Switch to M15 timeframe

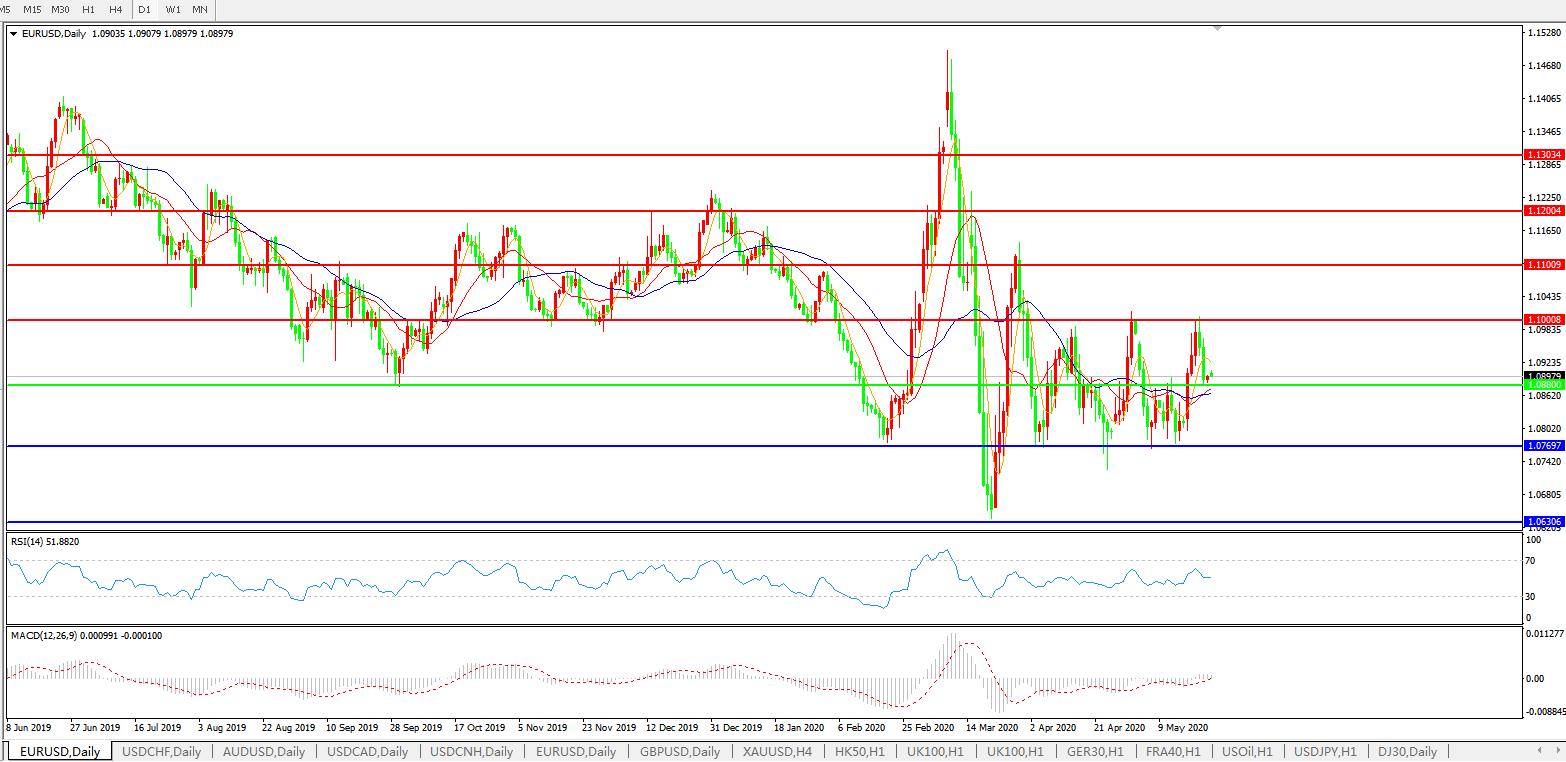(33, 9)
